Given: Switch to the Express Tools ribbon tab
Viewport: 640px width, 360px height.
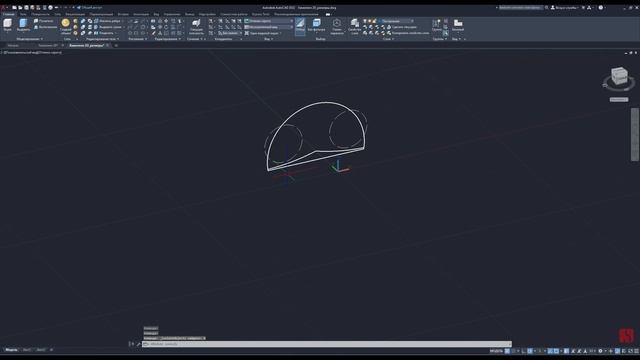Looking at the screenshot, I should tap(260, 14).
